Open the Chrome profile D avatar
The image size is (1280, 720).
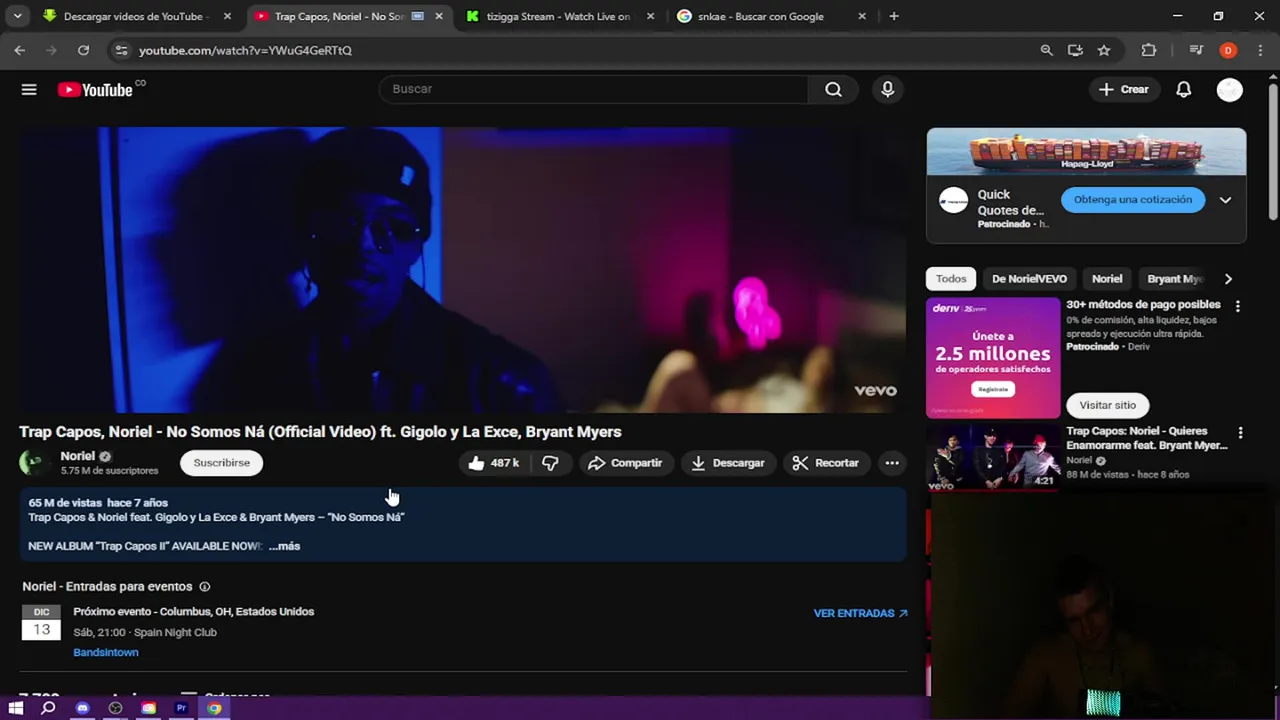coord(1228,50)
